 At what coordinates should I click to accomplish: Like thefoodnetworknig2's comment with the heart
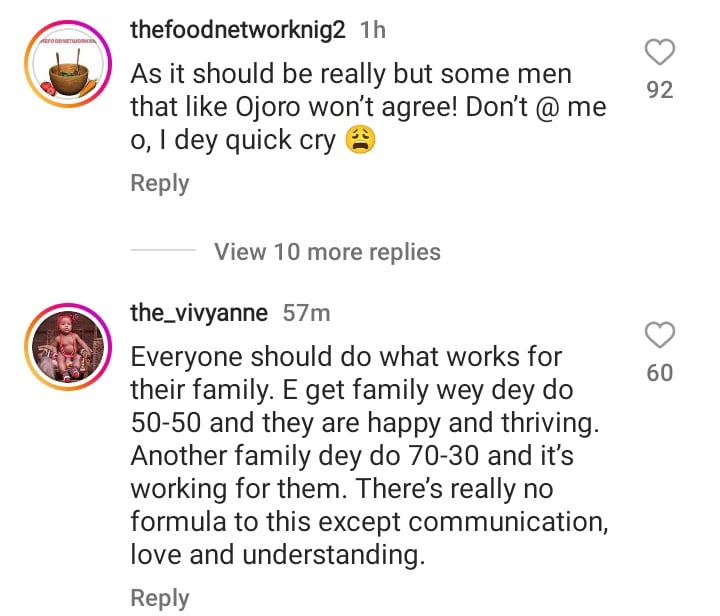(660, 51)
